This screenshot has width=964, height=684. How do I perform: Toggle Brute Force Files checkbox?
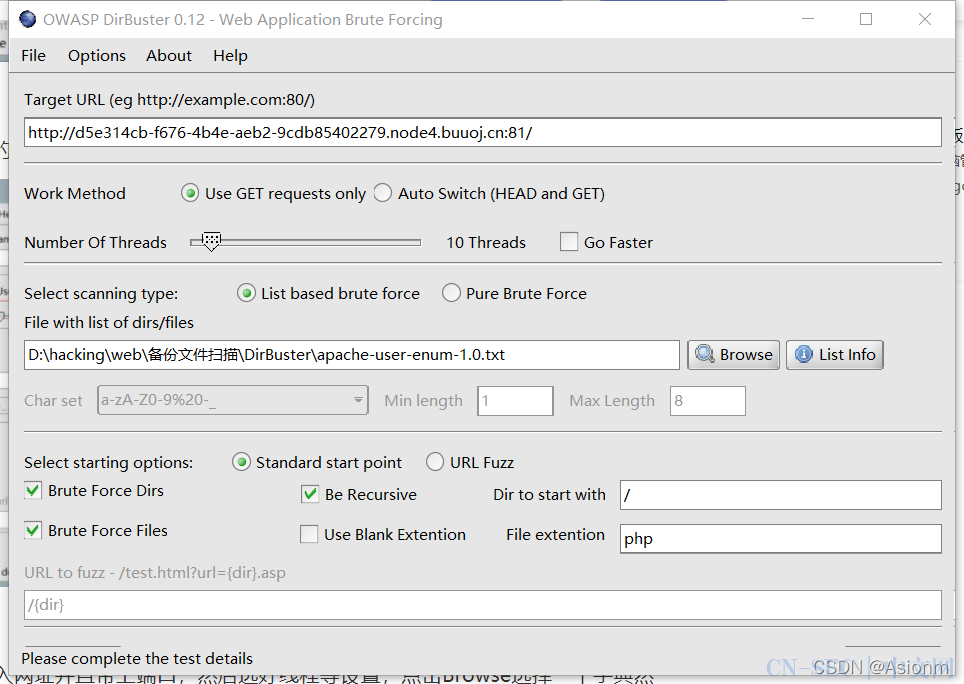[x=34, y=531]
